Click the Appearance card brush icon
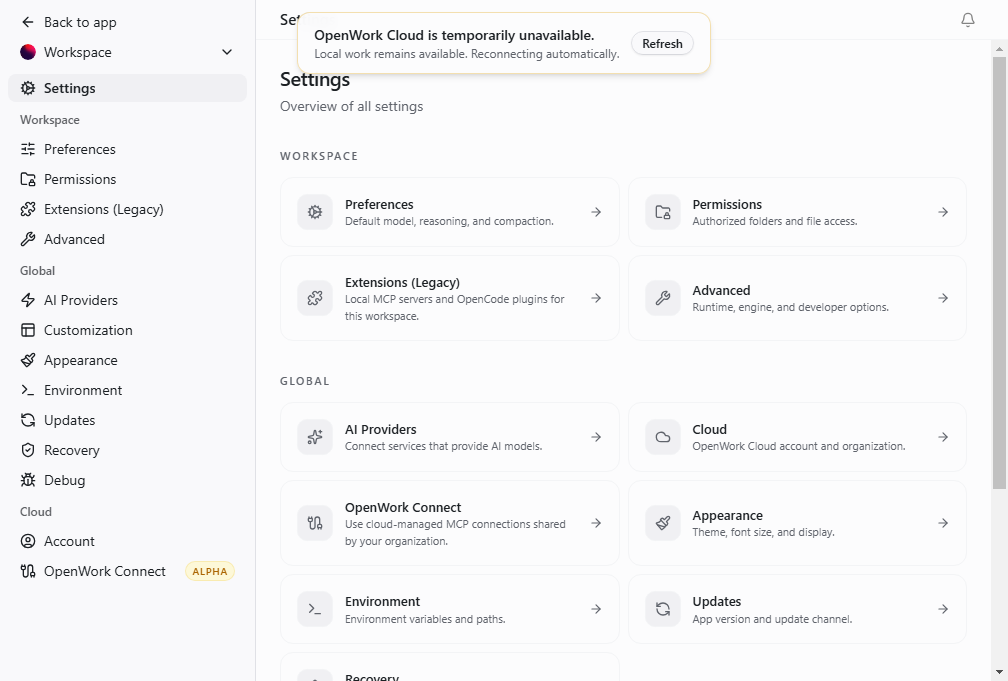The height and width of the screenshot is (681, 1008). 663,523
